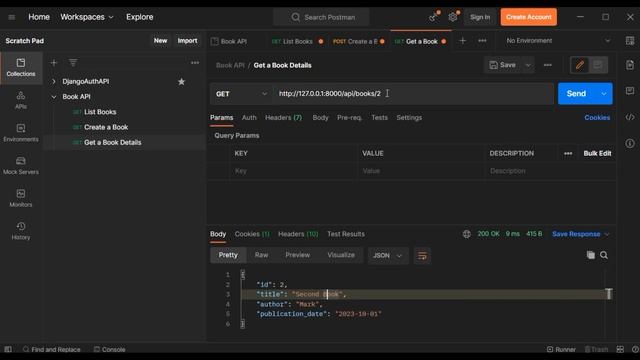This screenshot has height=360, width=640.
Task: Open Console in the status bar
Action: coord(109,349)
